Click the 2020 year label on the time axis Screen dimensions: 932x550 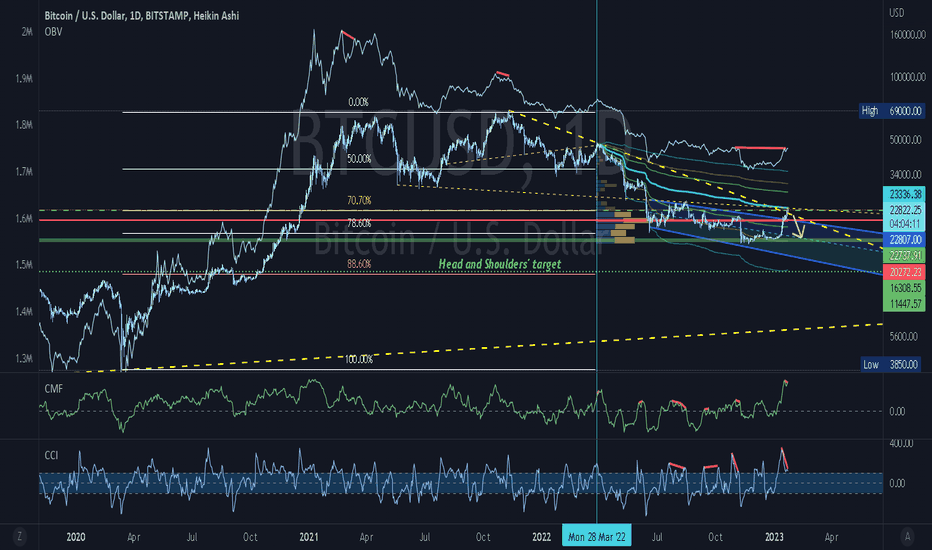pos(75,537)
